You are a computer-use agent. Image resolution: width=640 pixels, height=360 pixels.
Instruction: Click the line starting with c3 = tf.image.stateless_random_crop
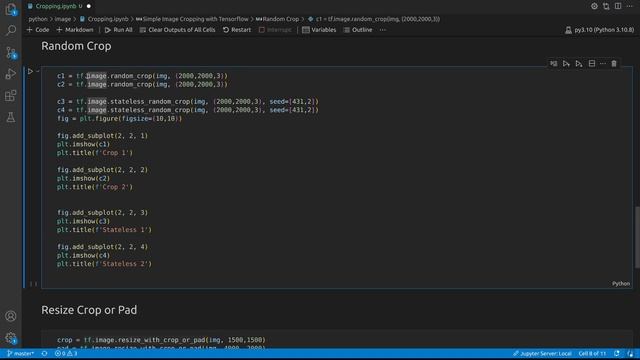point(188,102)
